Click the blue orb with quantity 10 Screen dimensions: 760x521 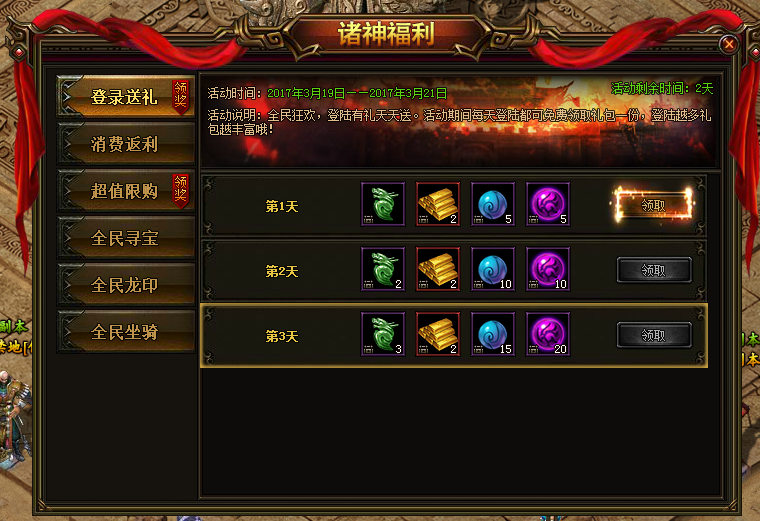(493, 269)
